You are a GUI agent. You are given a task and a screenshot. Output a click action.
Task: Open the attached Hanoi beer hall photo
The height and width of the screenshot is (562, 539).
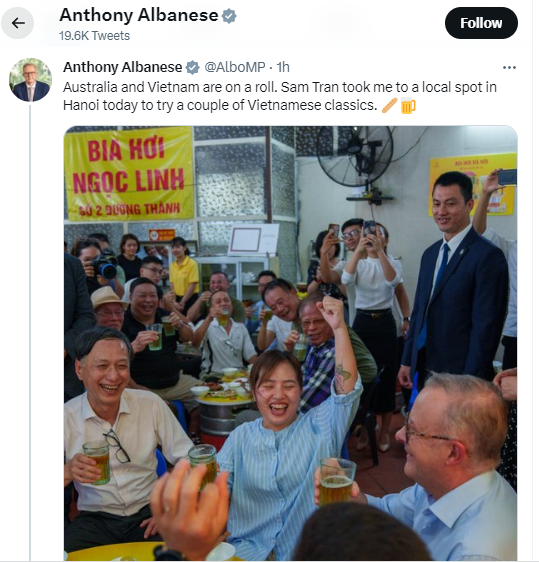(x=291, y=343)
